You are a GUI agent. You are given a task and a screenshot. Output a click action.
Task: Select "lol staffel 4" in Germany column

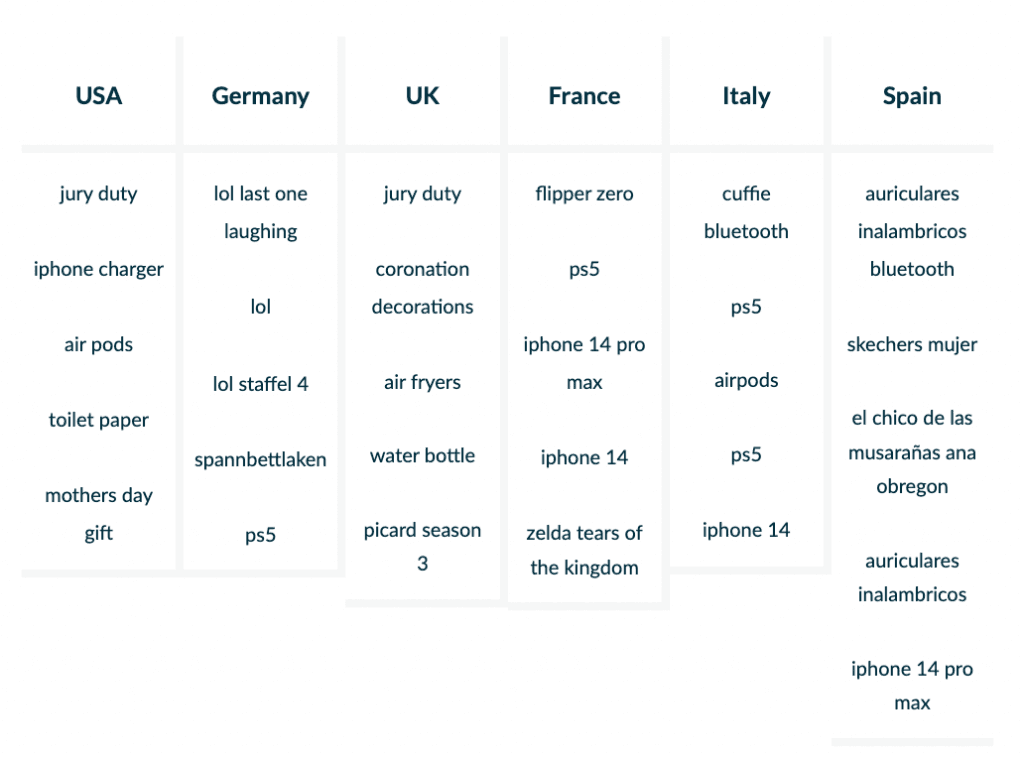tap(260, 383)
